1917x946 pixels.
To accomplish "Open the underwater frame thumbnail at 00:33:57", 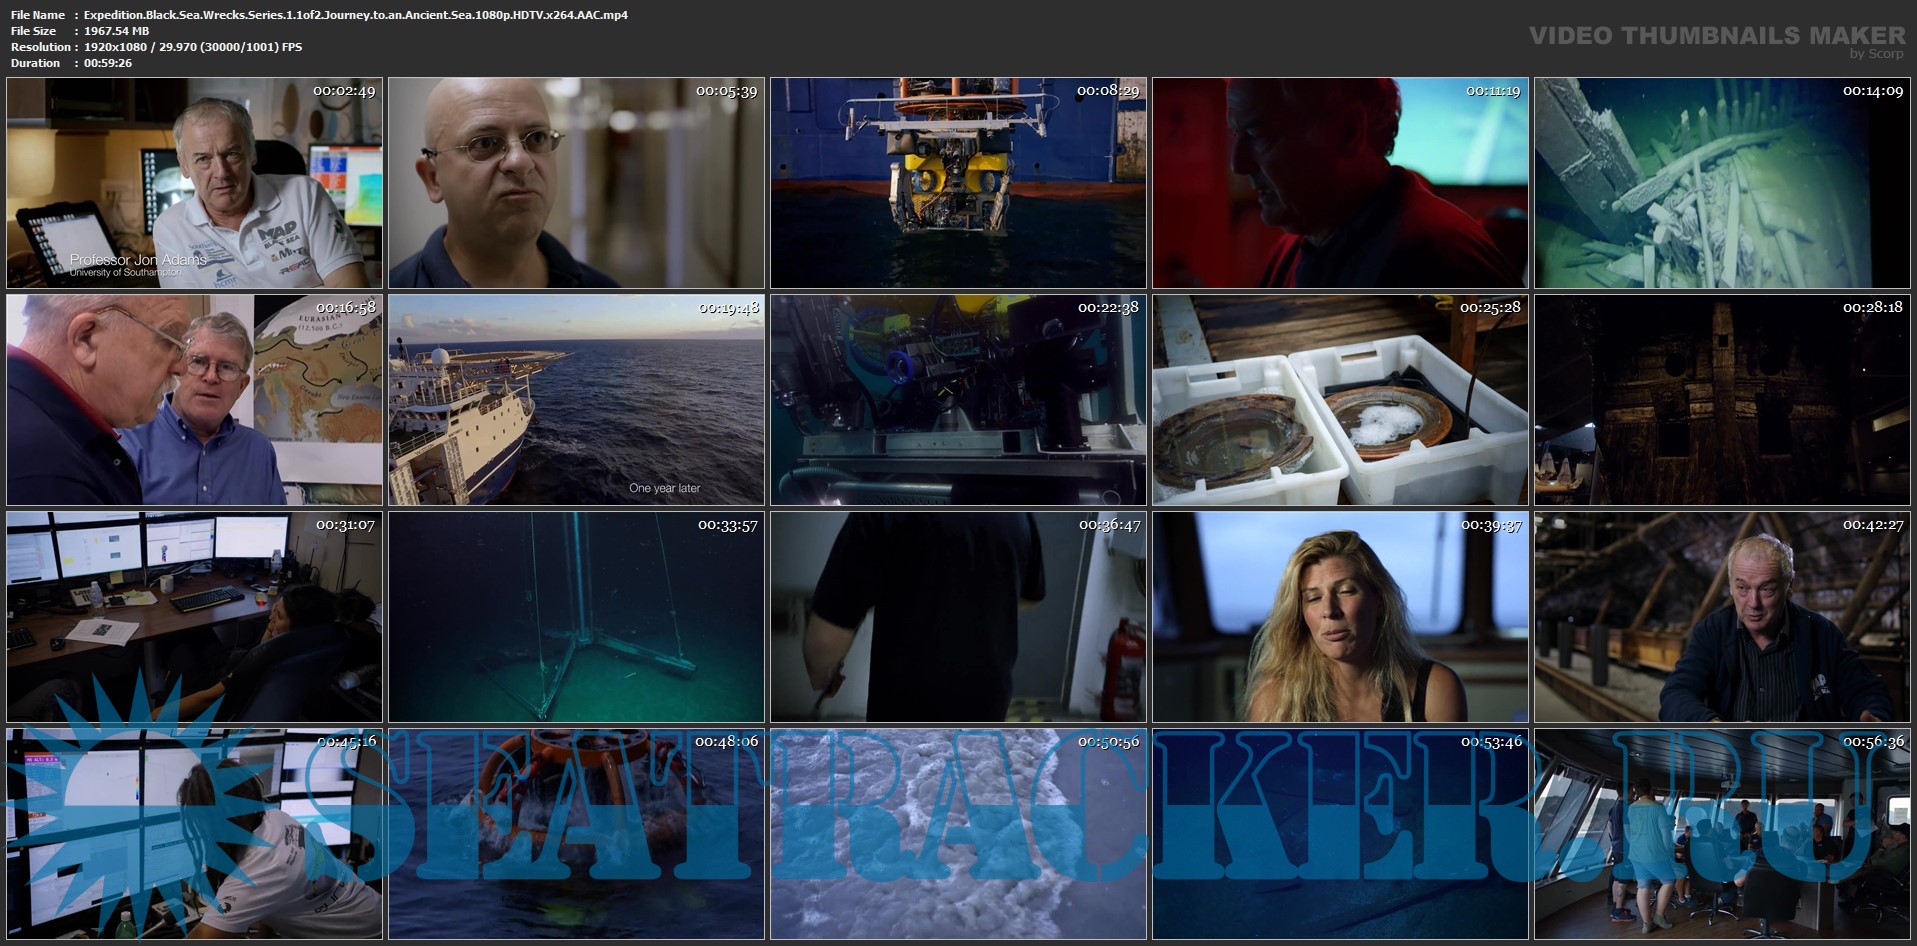I will coord(576,617).
